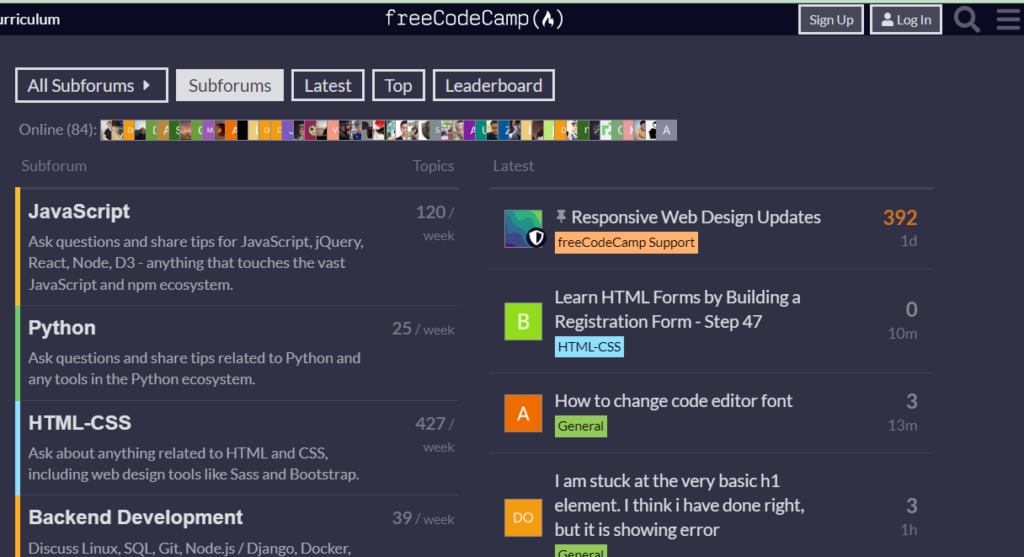The image size is (1024, 557).
Task: Click the Online (84) label
Action: point(57,130)
